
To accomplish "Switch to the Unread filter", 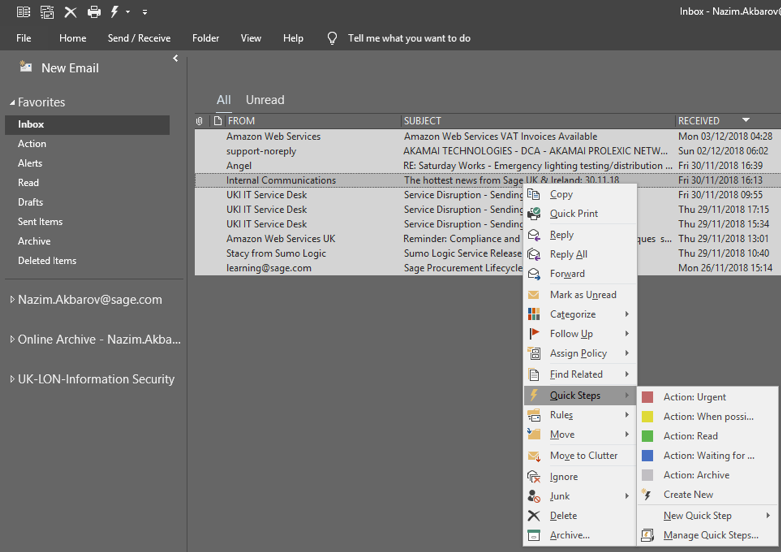I will pos(265,100).
